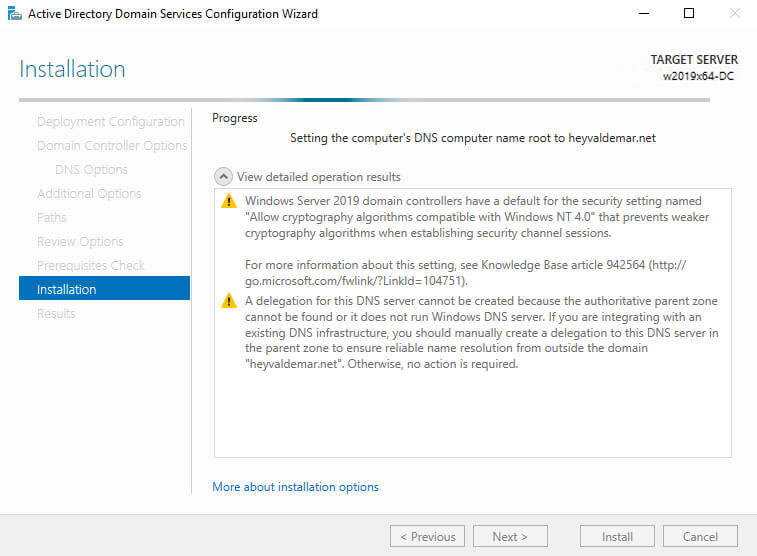Image resolution: width=757 pixels, height=556 pixels.
Task: Select Deployment Configuration in the sidebar
Action: click(x=111, y=122)
